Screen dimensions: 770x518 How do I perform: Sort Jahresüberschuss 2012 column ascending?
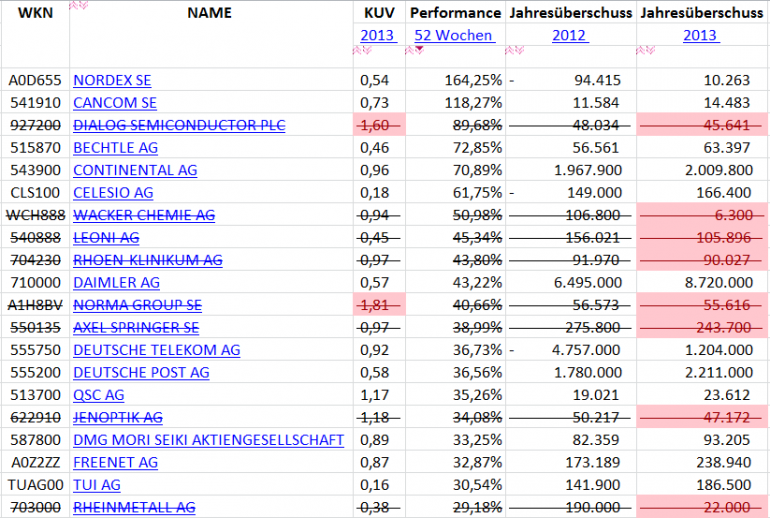510,50
